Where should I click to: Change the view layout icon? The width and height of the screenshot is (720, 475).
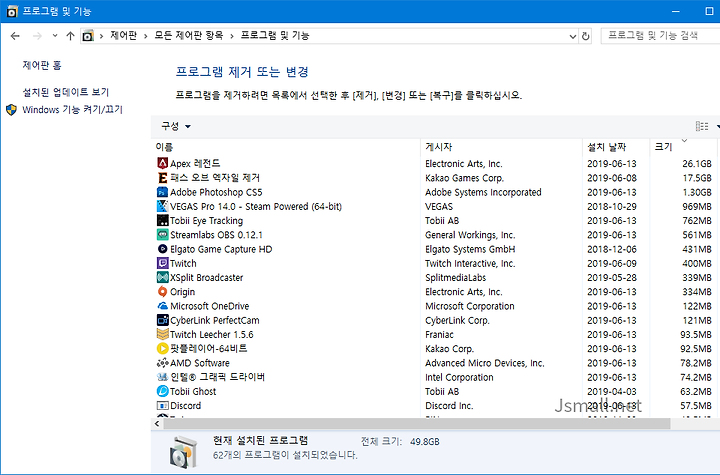click(702, 126)
